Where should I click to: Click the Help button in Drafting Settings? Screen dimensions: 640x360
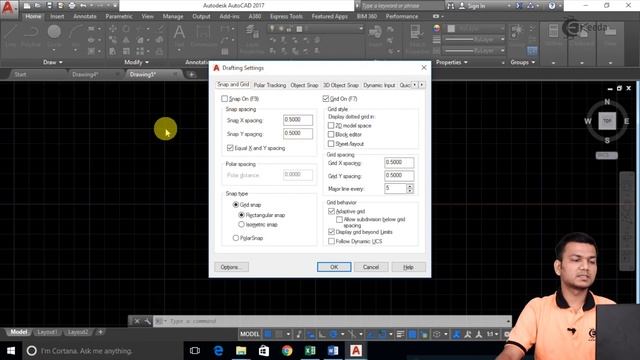point(409,267)
